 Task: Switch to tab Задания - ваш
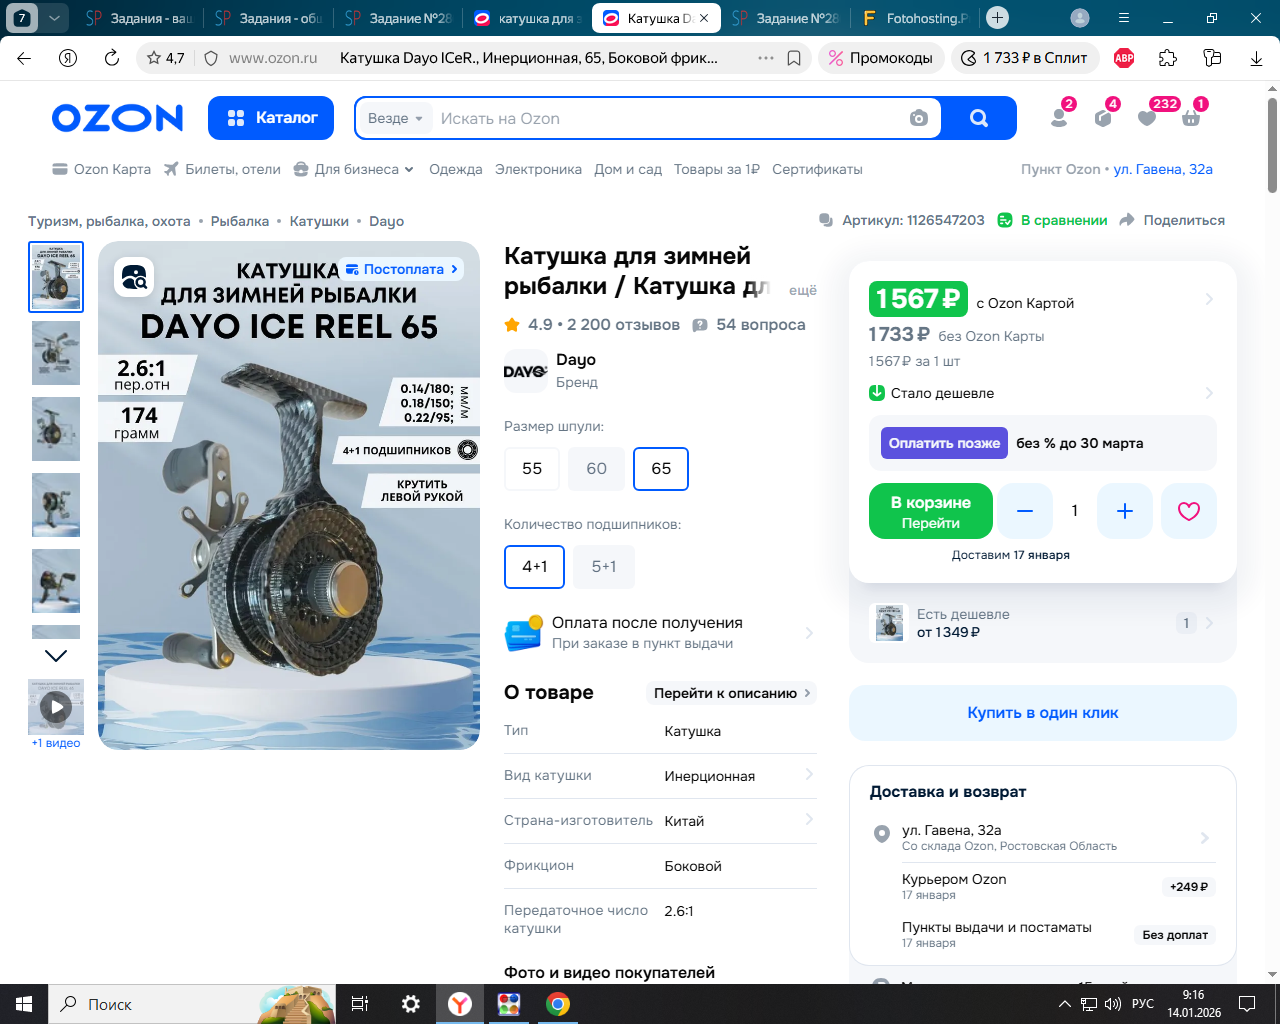140,18
